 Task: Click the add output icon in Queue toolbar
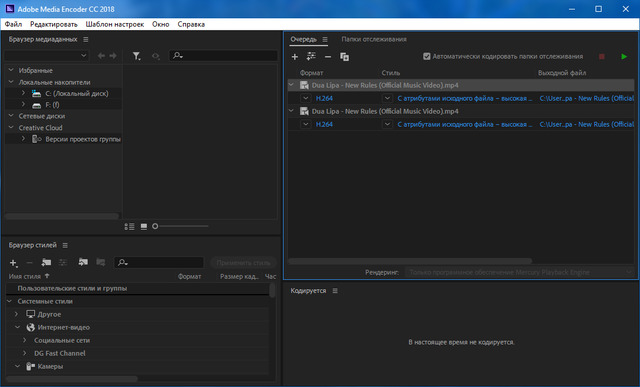click(311, 56)
